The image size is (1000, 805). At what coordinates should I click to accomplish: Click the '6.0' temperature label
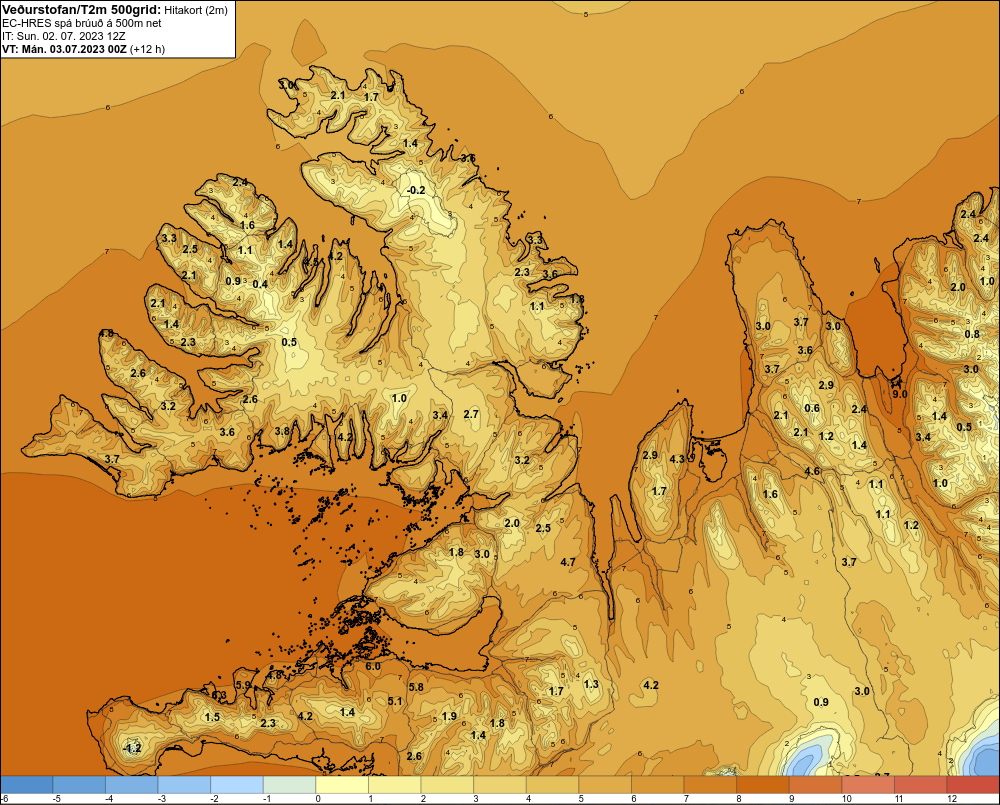click(373, 667)
